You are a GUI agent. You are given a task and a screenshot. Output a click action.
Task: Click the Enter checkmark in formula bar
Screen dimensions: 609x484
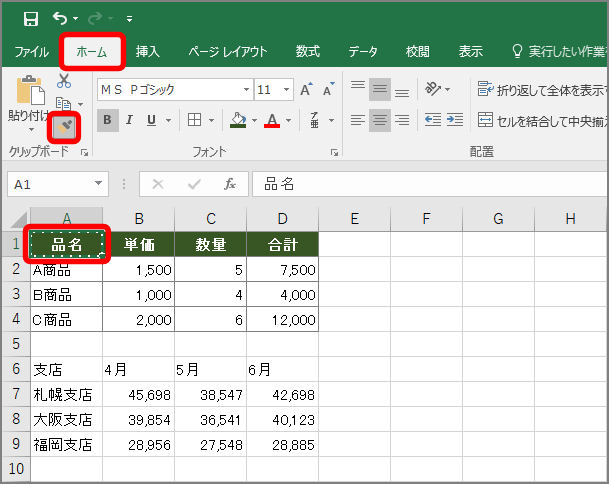coord(194,184)
